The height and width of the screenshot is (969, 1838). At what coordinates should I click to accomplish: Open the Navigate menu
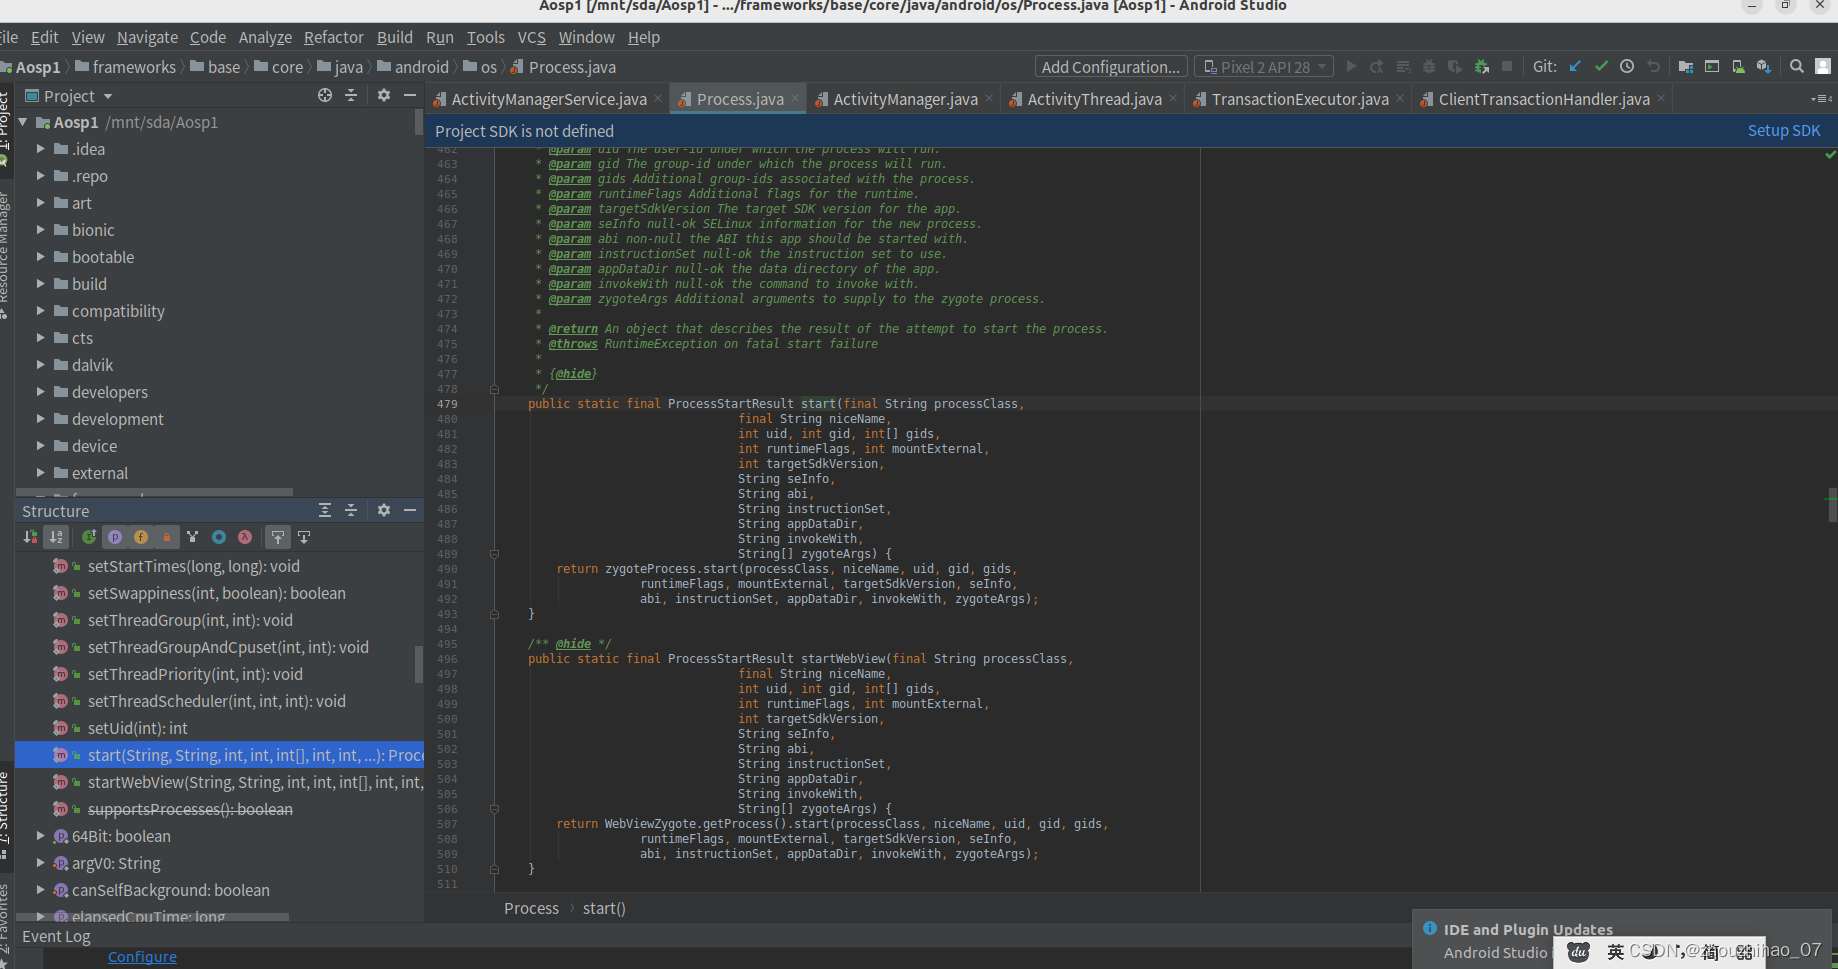point(147,37)
